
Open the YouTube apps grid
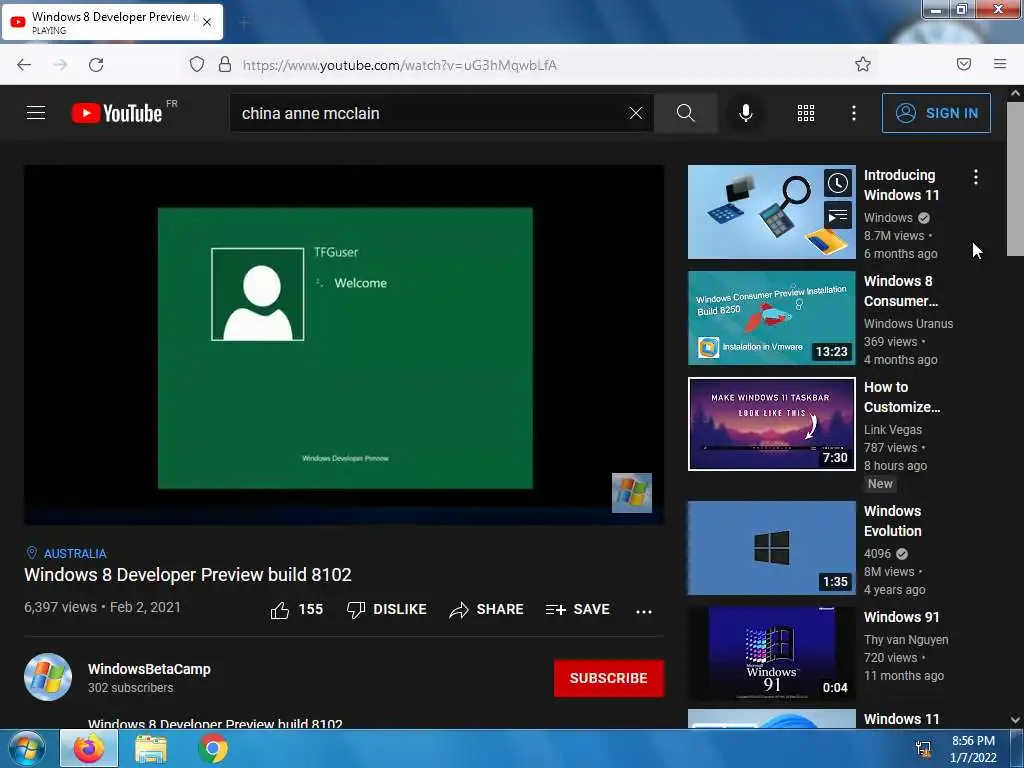[806, 113]
